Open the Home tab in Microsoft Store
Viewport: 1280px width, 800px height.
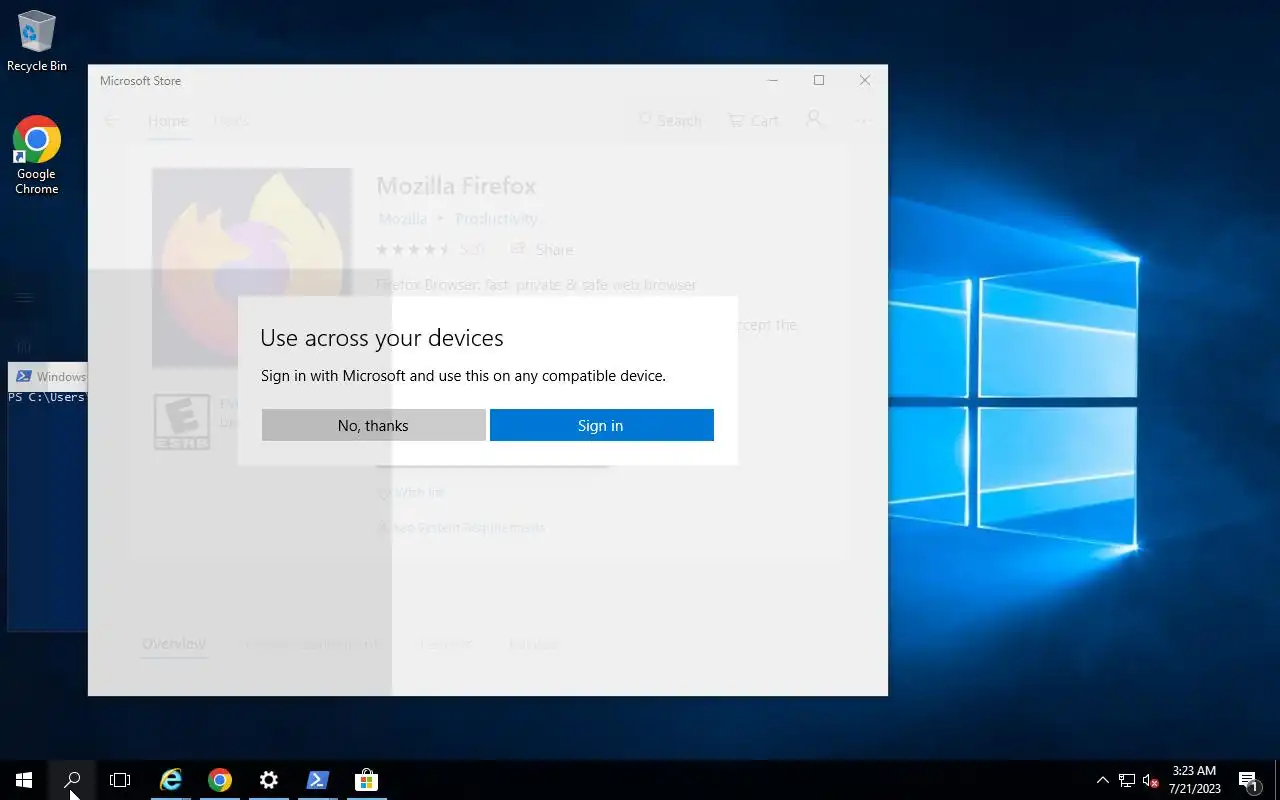pos(167,120)
